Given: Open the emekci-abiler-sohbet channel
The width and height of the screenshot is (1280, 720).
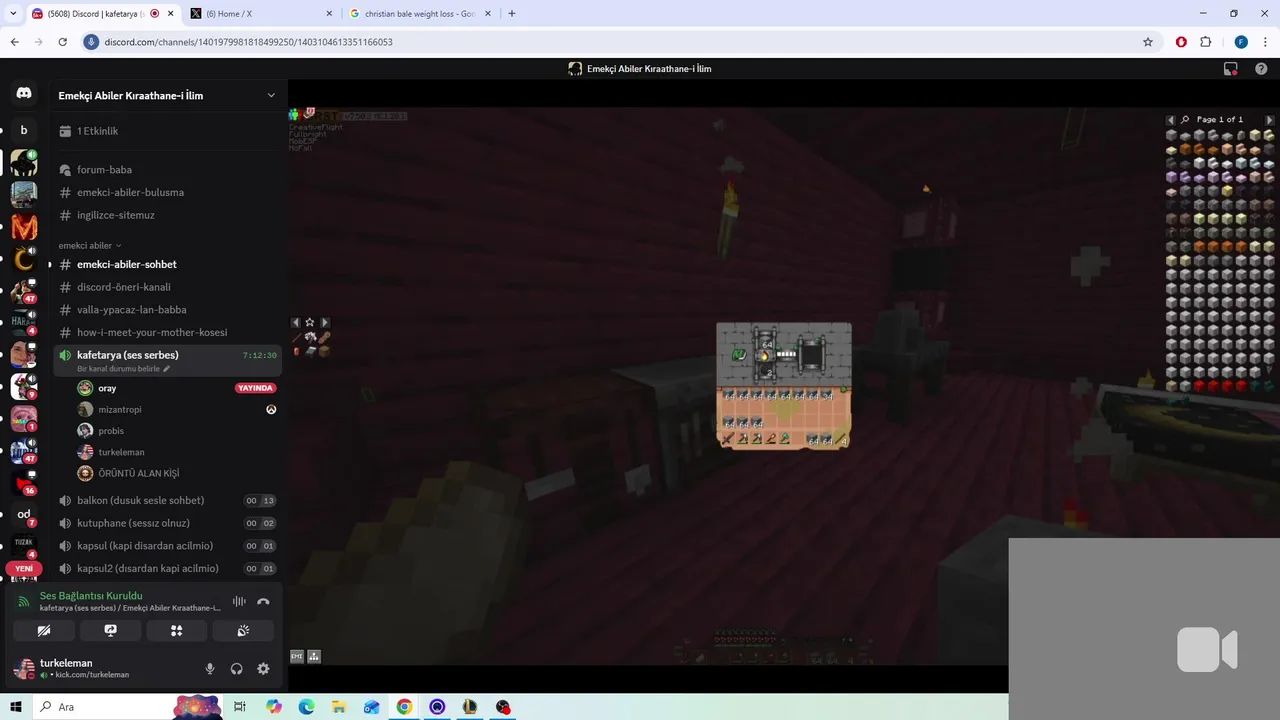Looking at the screenshot, I should [x=167, y=264].
